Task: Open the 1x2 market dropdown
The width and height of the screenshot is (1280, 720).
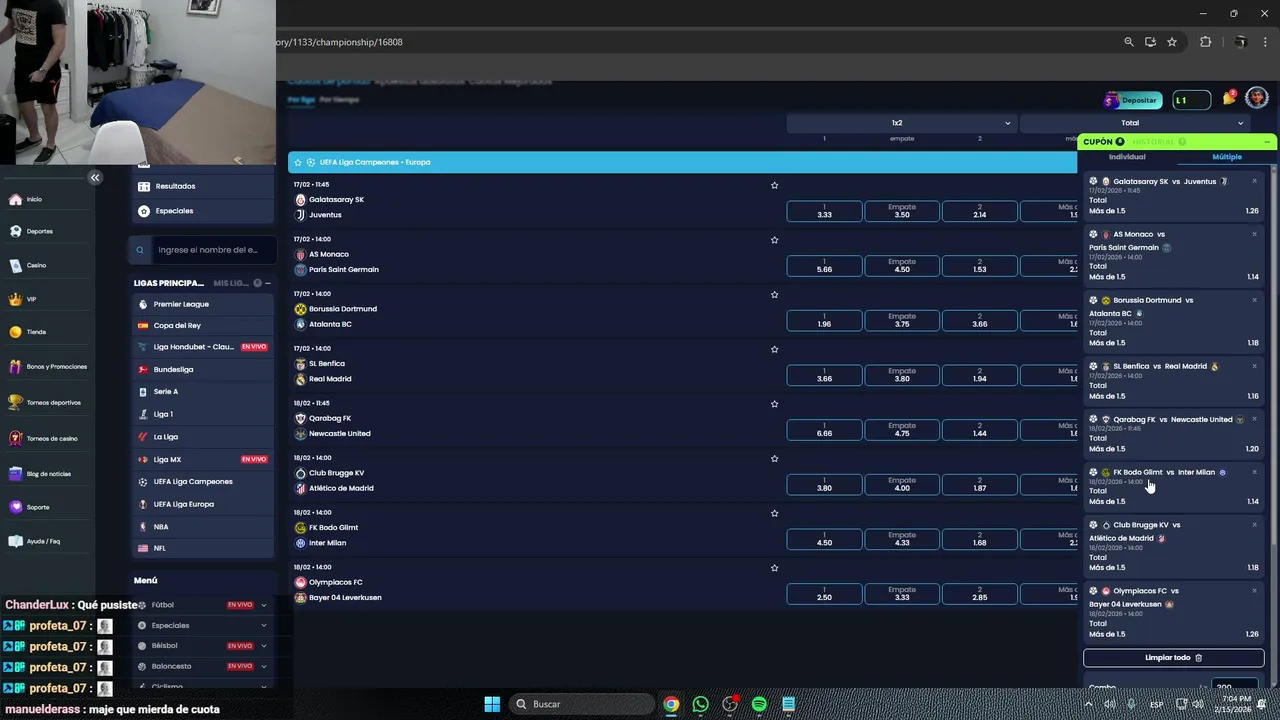Action: pos(901,123)
